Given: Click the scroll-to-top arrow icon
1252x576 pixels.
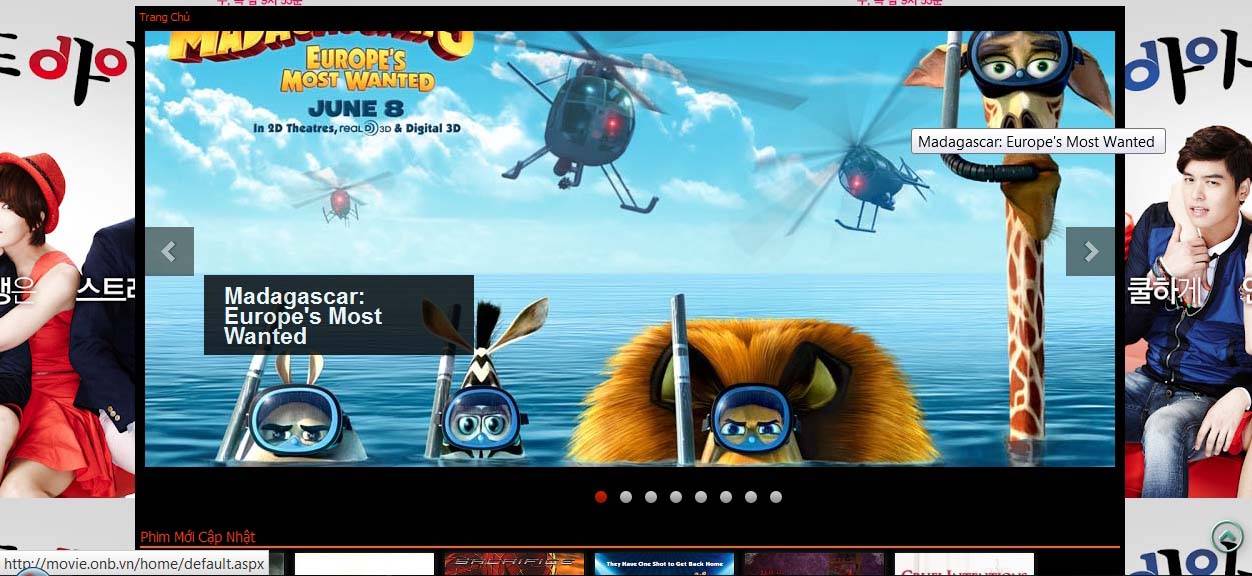Looking at the screenshot, I should tap(1227, 537).
